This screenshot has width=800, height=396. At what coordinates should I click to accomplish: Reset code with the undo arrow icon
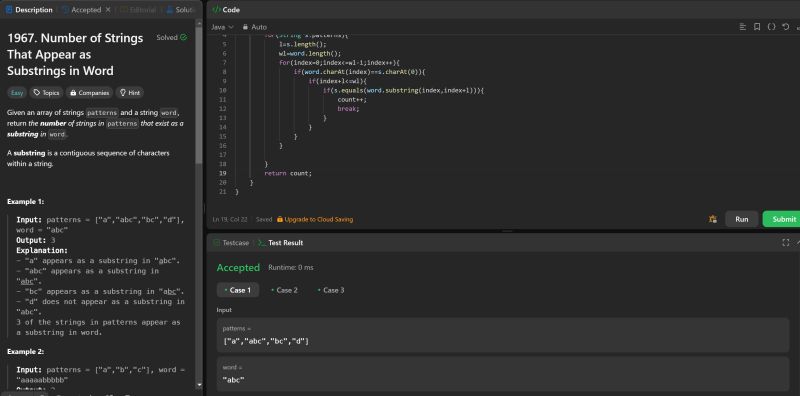pyautogui.click(x=786, y=27)
